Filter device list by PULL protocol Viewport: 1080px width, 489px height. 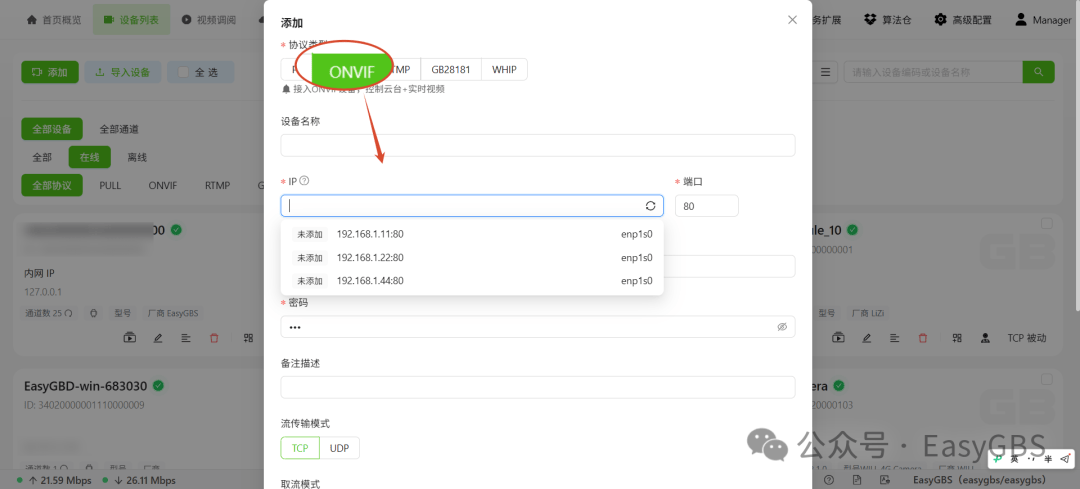click(110, 185)
